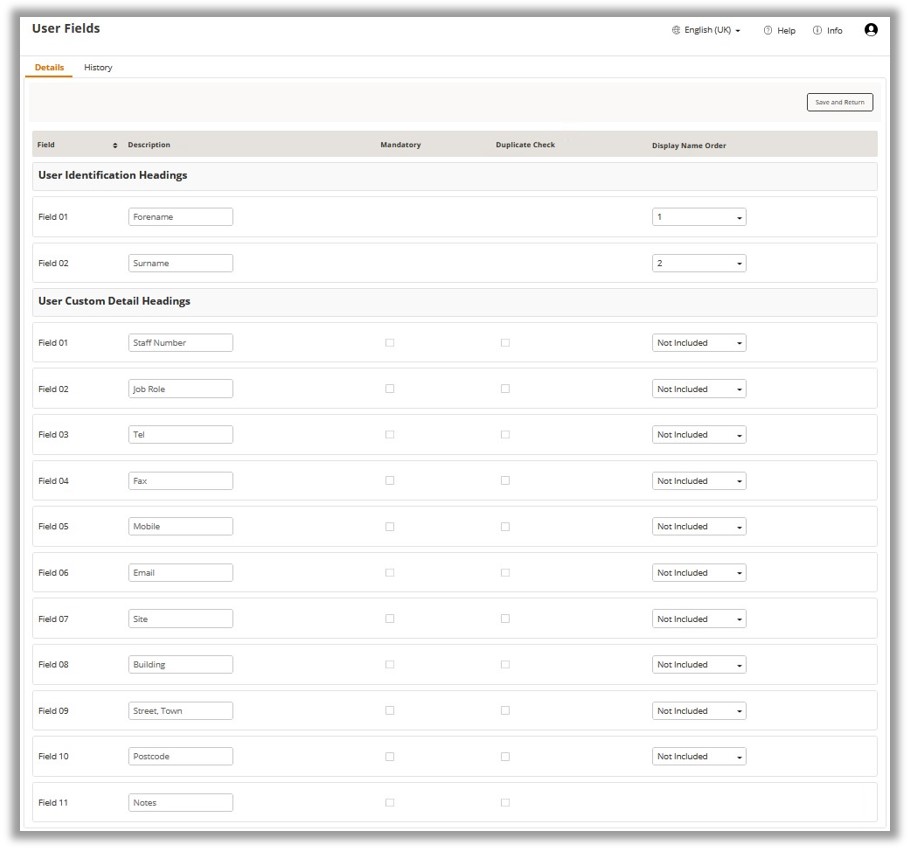Image resolution: width=908 pixels, height=849 pixels.
Task: Click the globe language icon
Action: 676,31
